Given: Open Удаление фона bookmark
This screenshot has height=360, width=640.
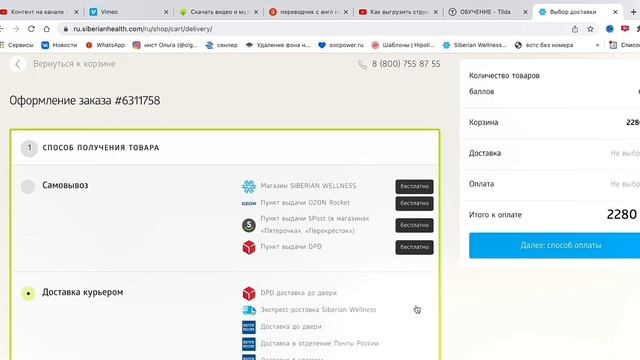Looking at the screenshot, I should coord(278,45).
